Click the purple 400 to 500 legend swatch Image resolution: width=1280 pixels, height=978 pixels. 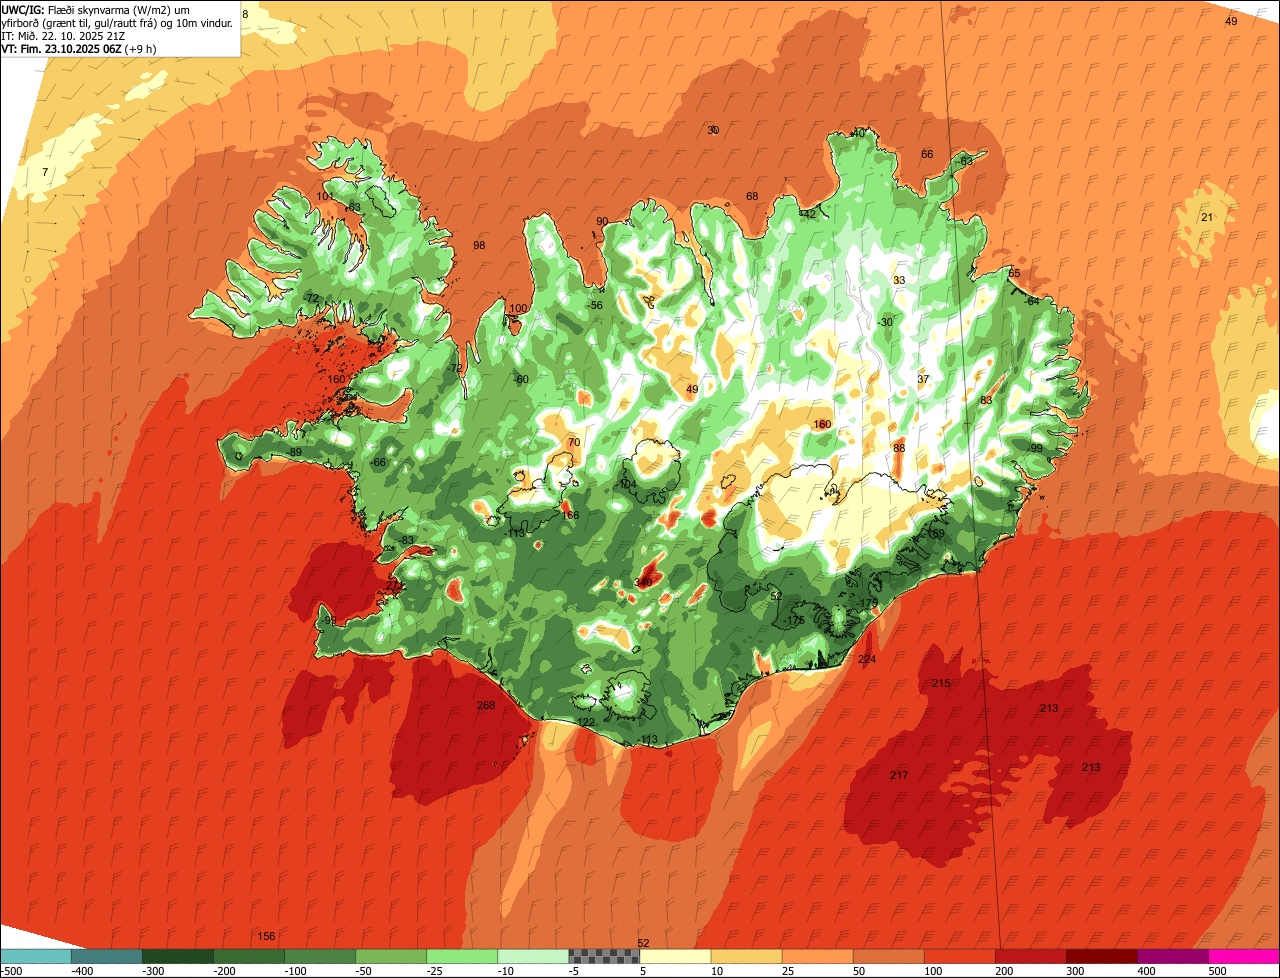[x=1171, y=956]
